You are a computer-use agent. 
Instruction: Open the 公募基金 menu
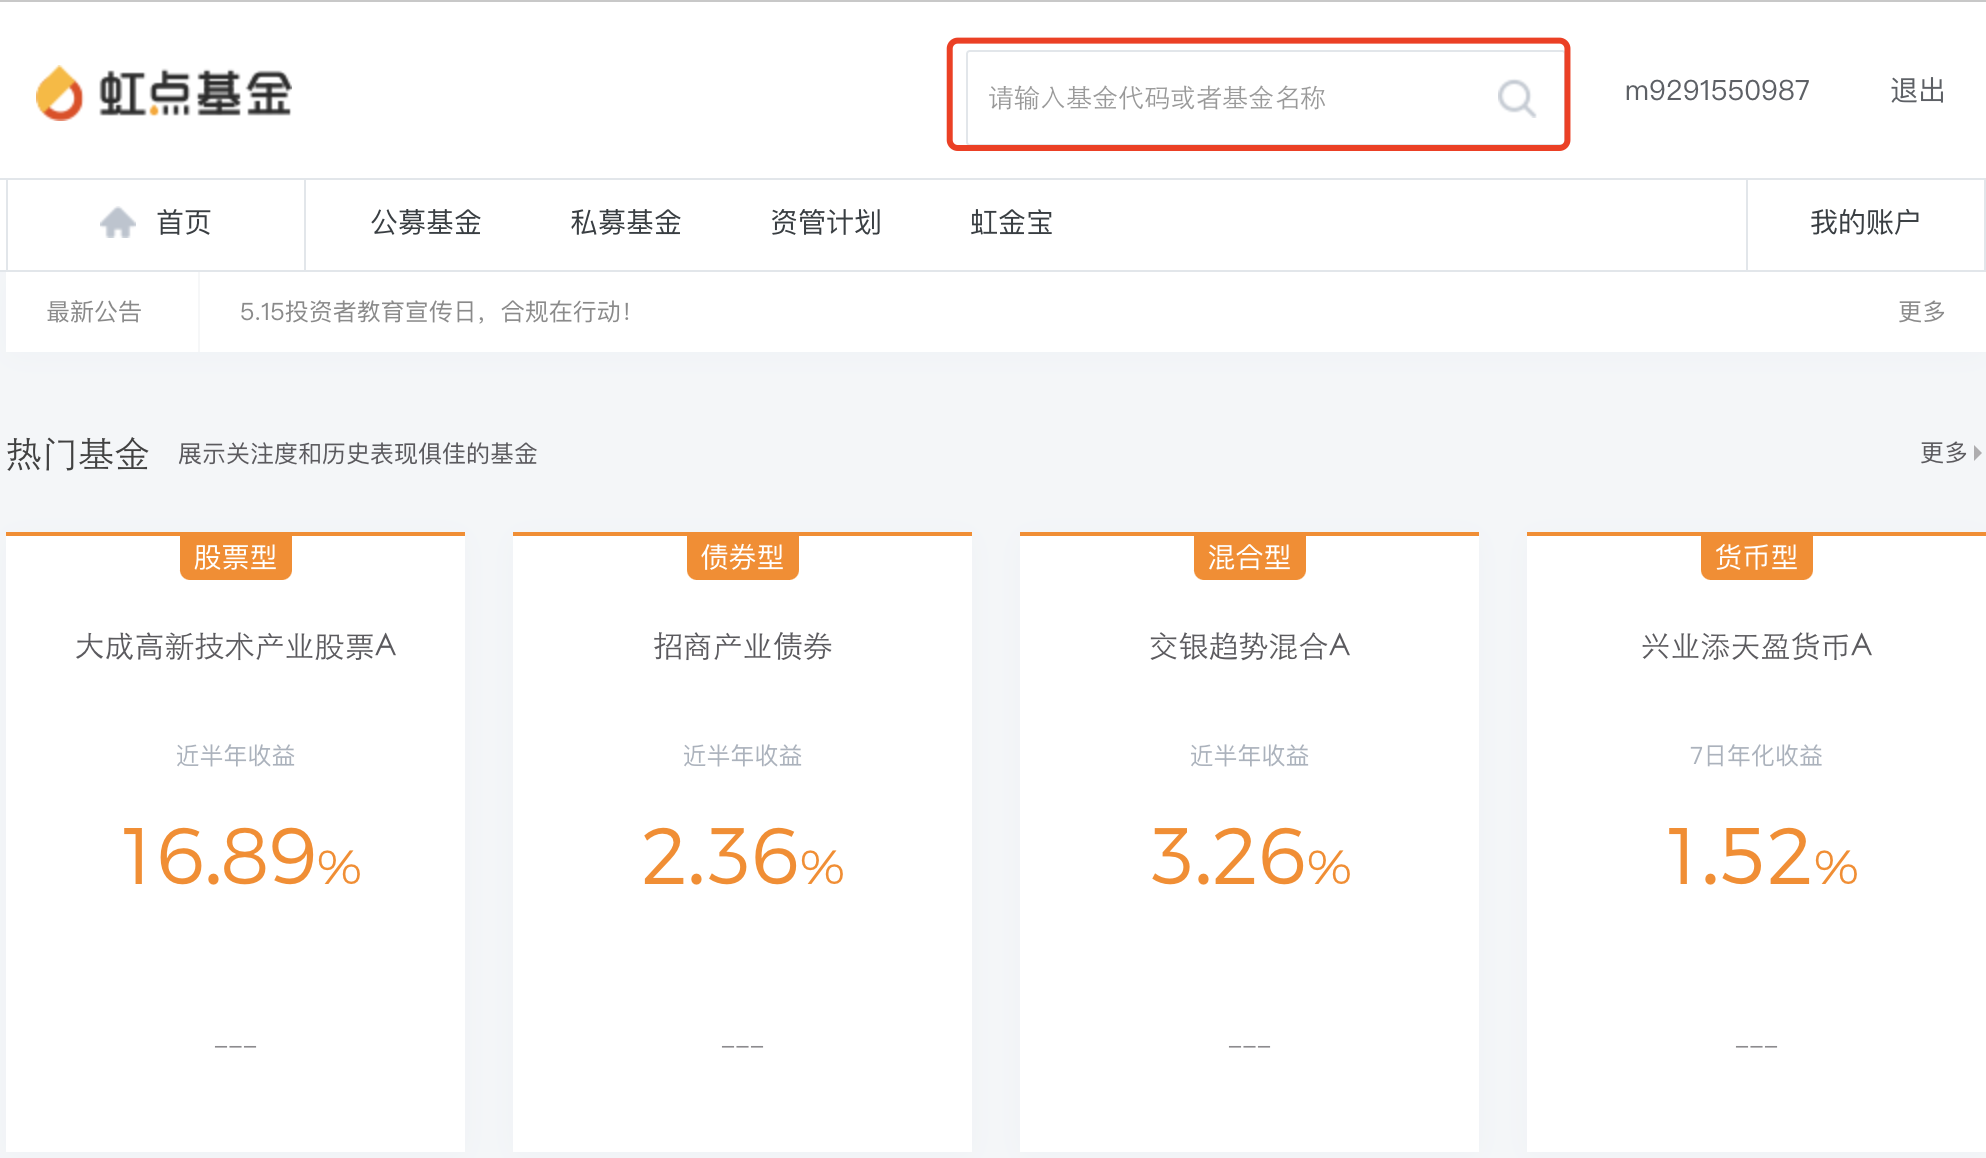[426, 222]
